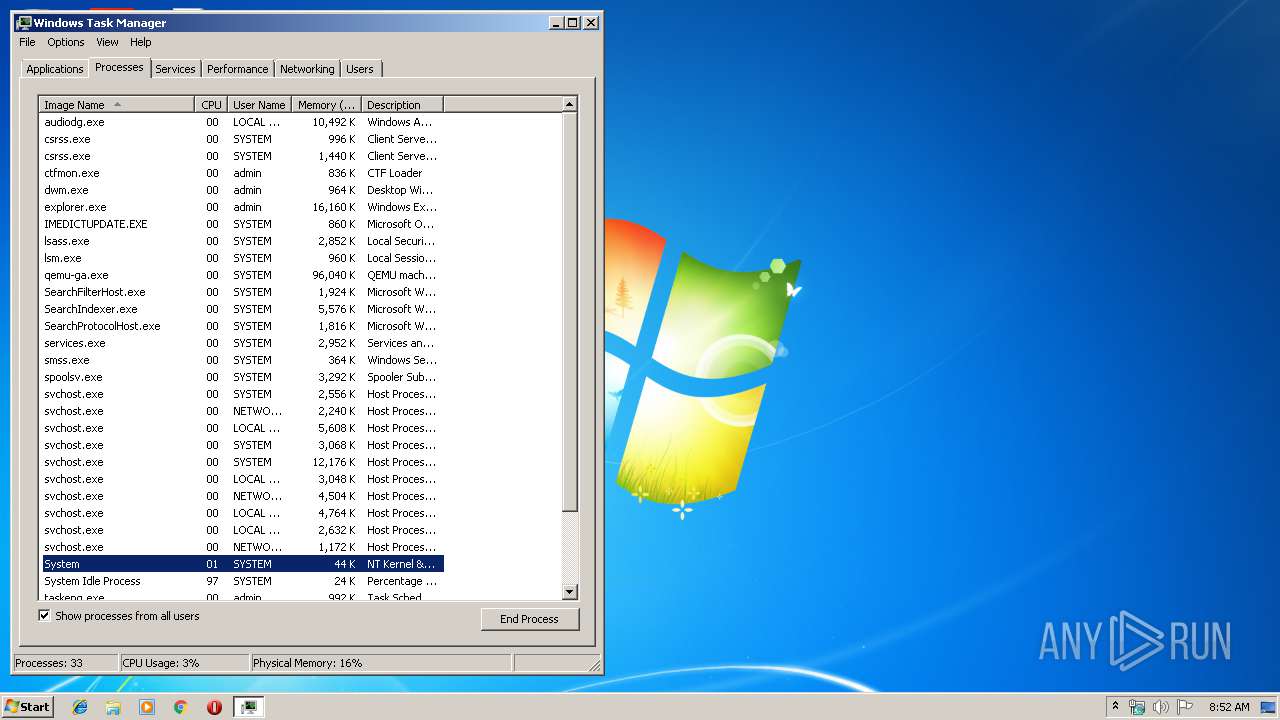Image resolution: width=1280 pixels, height=720 pixels.
Task: Select the SearchFilterHost.exe process
Action: [x=241, y=292]
